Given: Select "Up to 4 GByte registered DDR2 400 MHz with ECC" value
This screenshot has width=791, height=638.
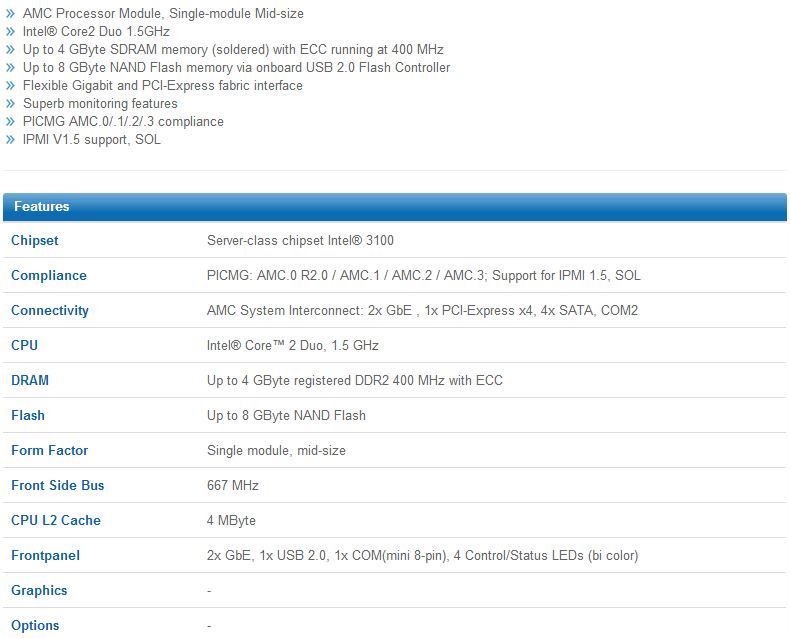Looking at the screenshot, I should point(355,380).
